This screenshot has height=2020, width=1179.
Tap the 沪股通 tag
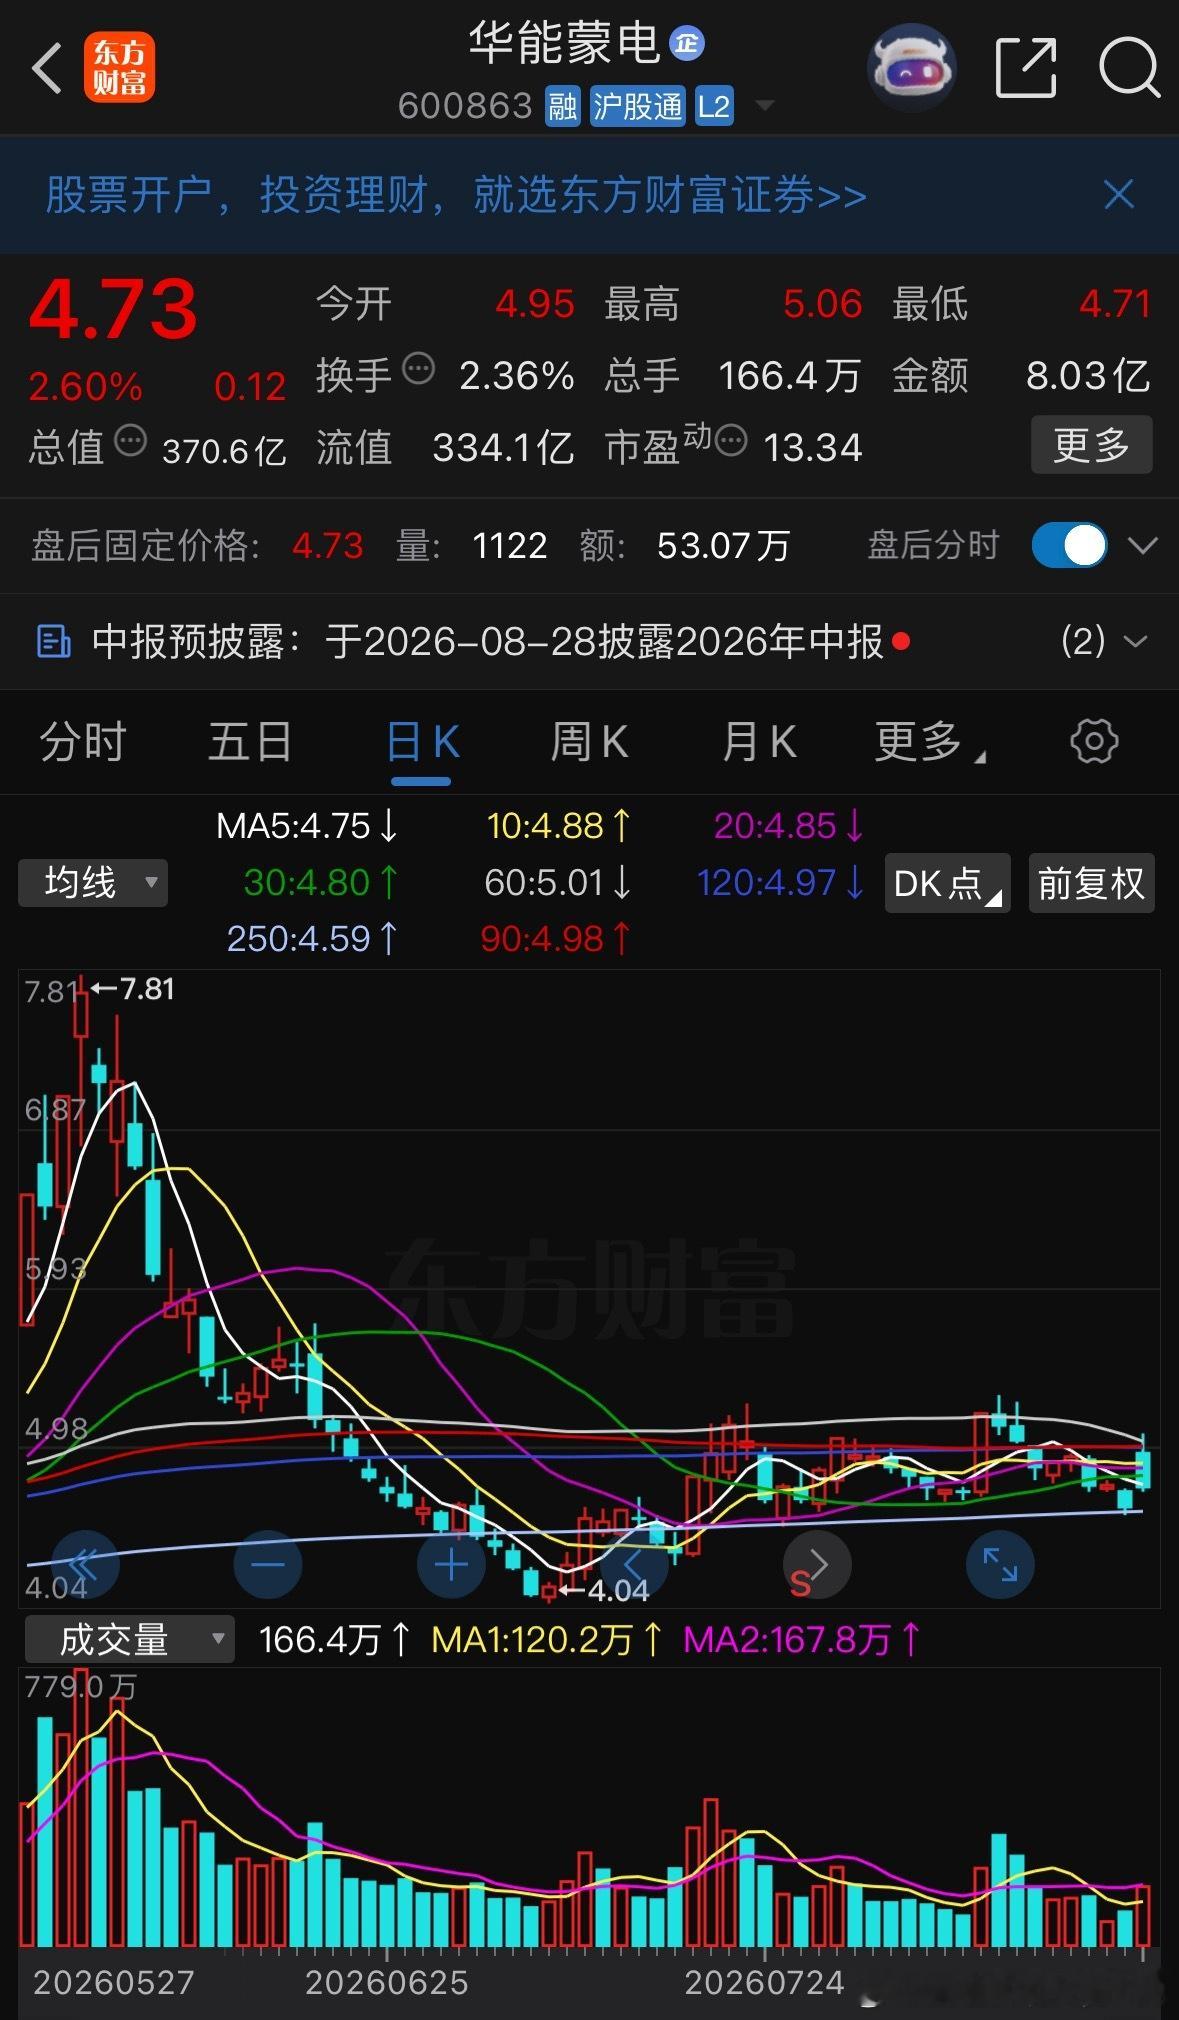click(x=637, y=105)
